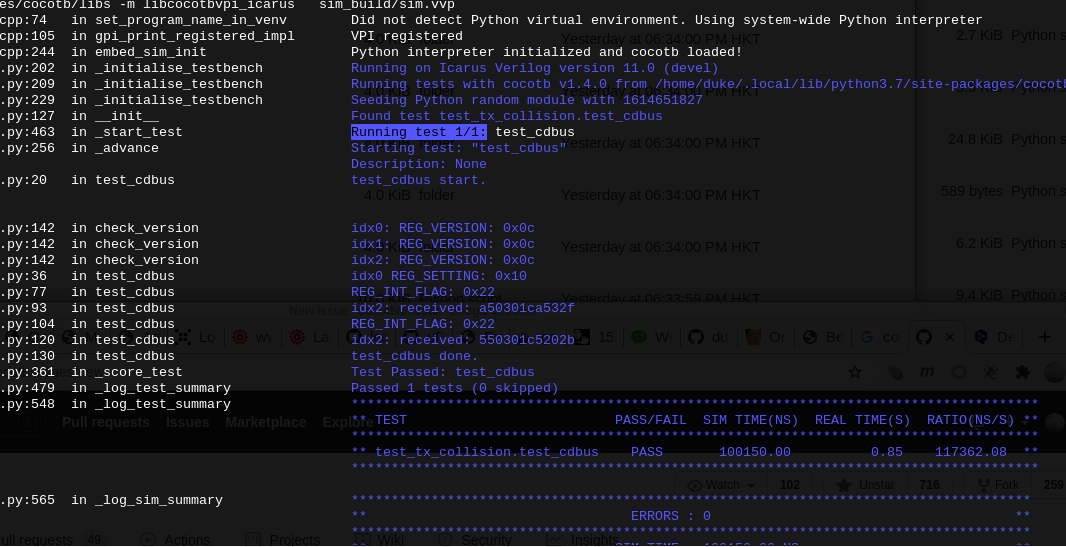Click 'Description: None' terminal line

coord(419,164)
